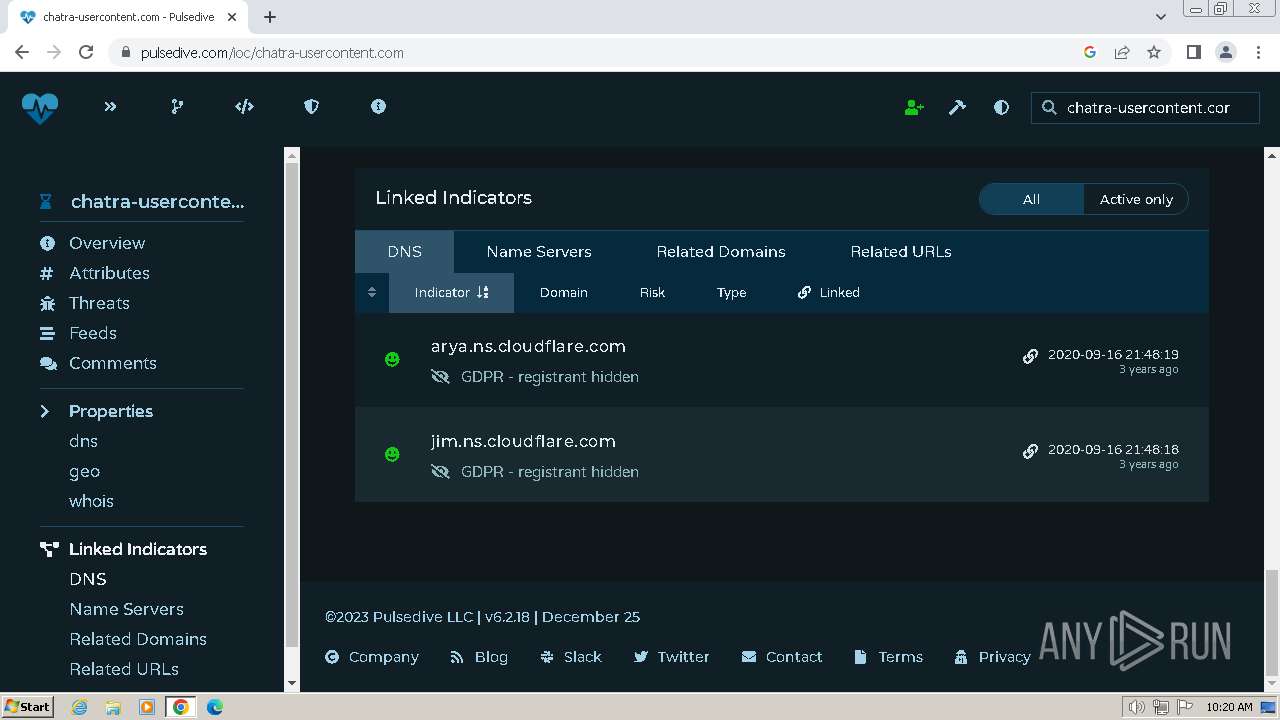
Task: Click green smiley risk icon for arya.ns.cloudflare.com
Action: coord(392,359)
